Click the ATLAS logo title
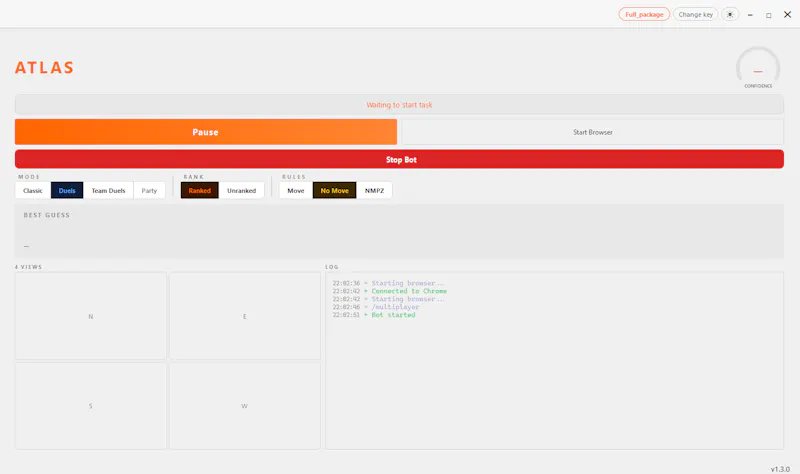Viewport: 800px width, 474px height. pyautogui.click(x=44, y=67)
